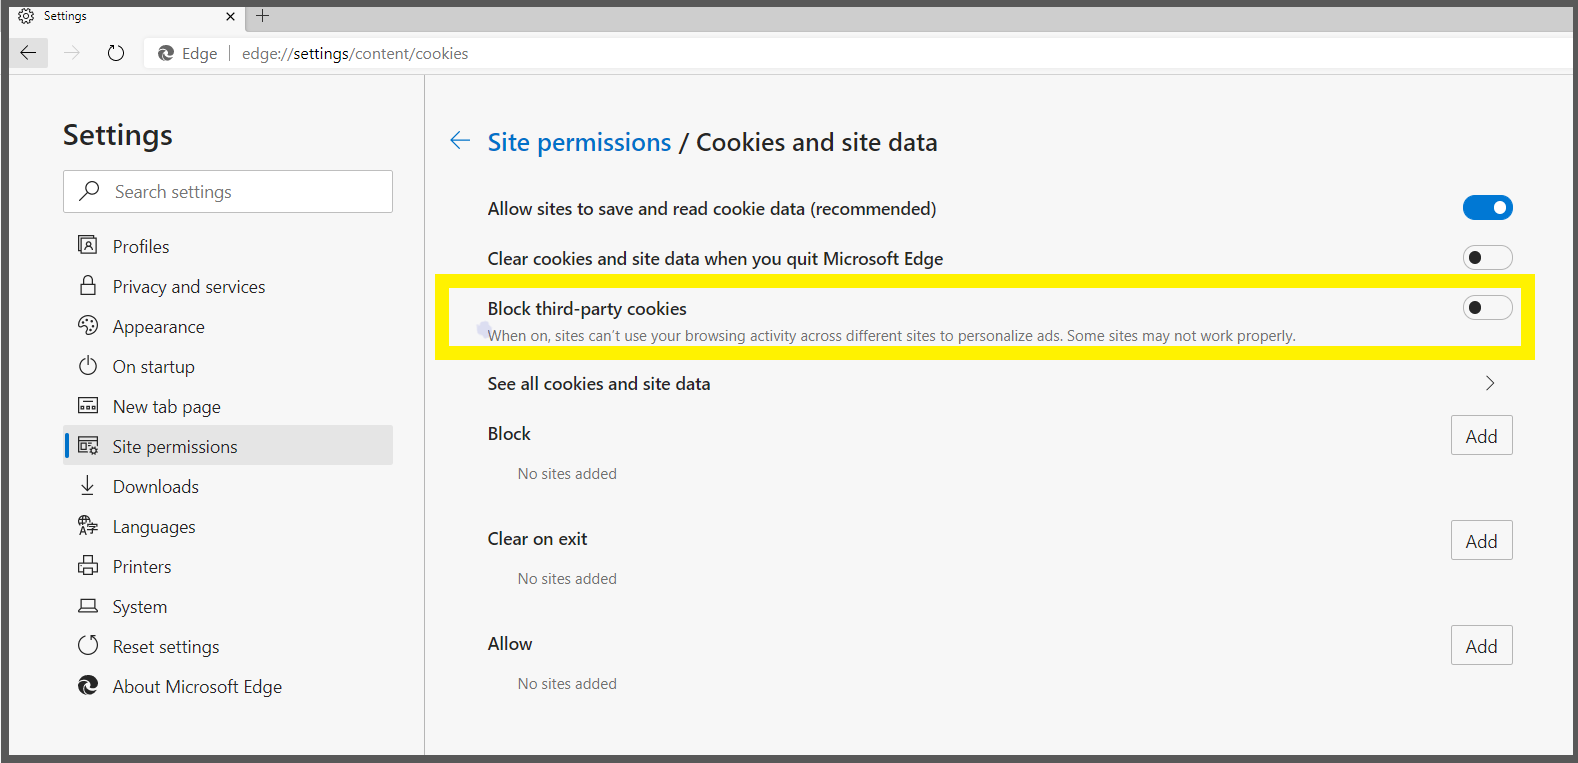This screenshot has width=1578, height=763.
Task: Click the Printers icon in sidebar
Action: 88,565
